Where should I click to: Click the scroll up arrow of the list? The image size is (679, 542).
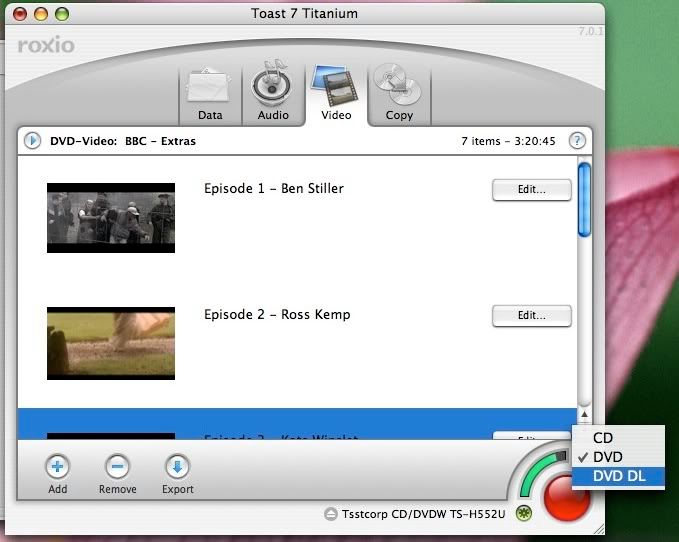(x=584, y=415)
